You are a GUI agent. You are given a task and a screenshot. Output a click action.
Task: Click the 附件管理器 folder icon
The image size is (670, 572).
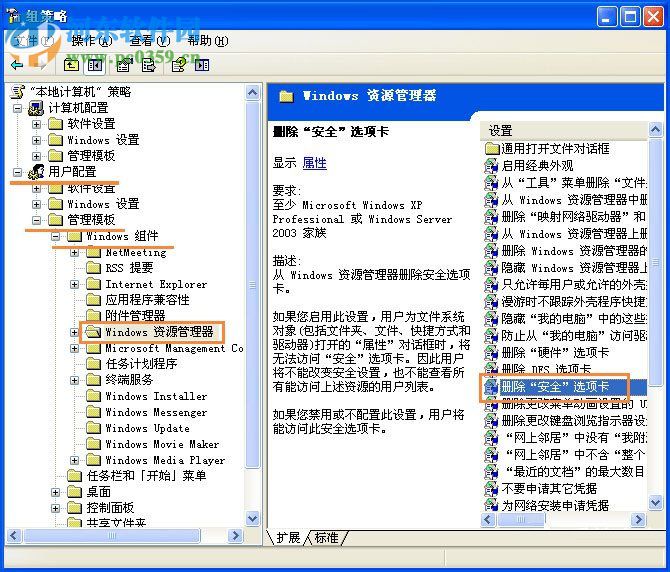[x=94, y=316]
